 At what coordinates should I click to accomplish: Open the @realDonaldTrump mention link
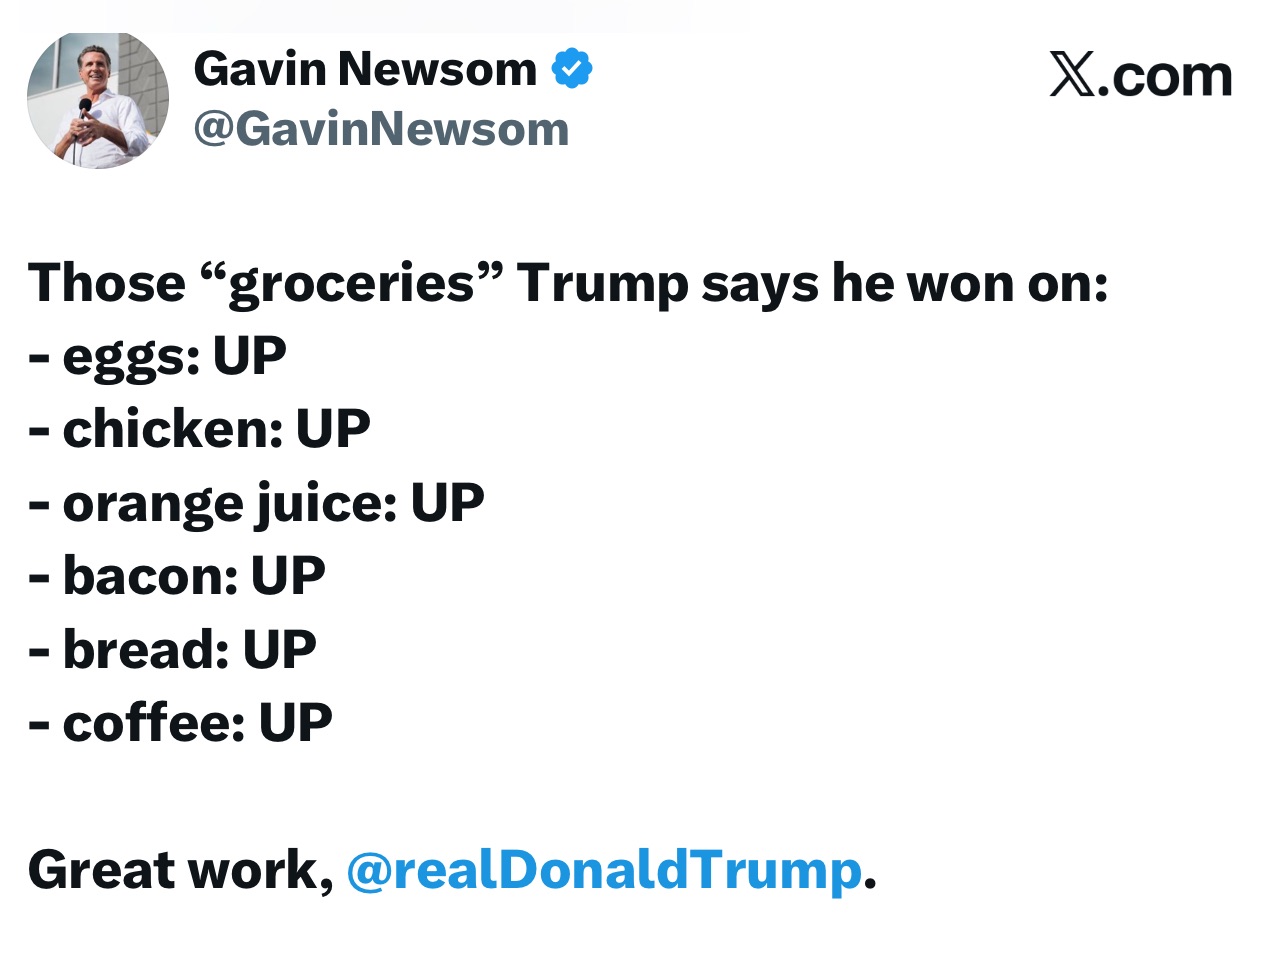(x=603, y=869)
